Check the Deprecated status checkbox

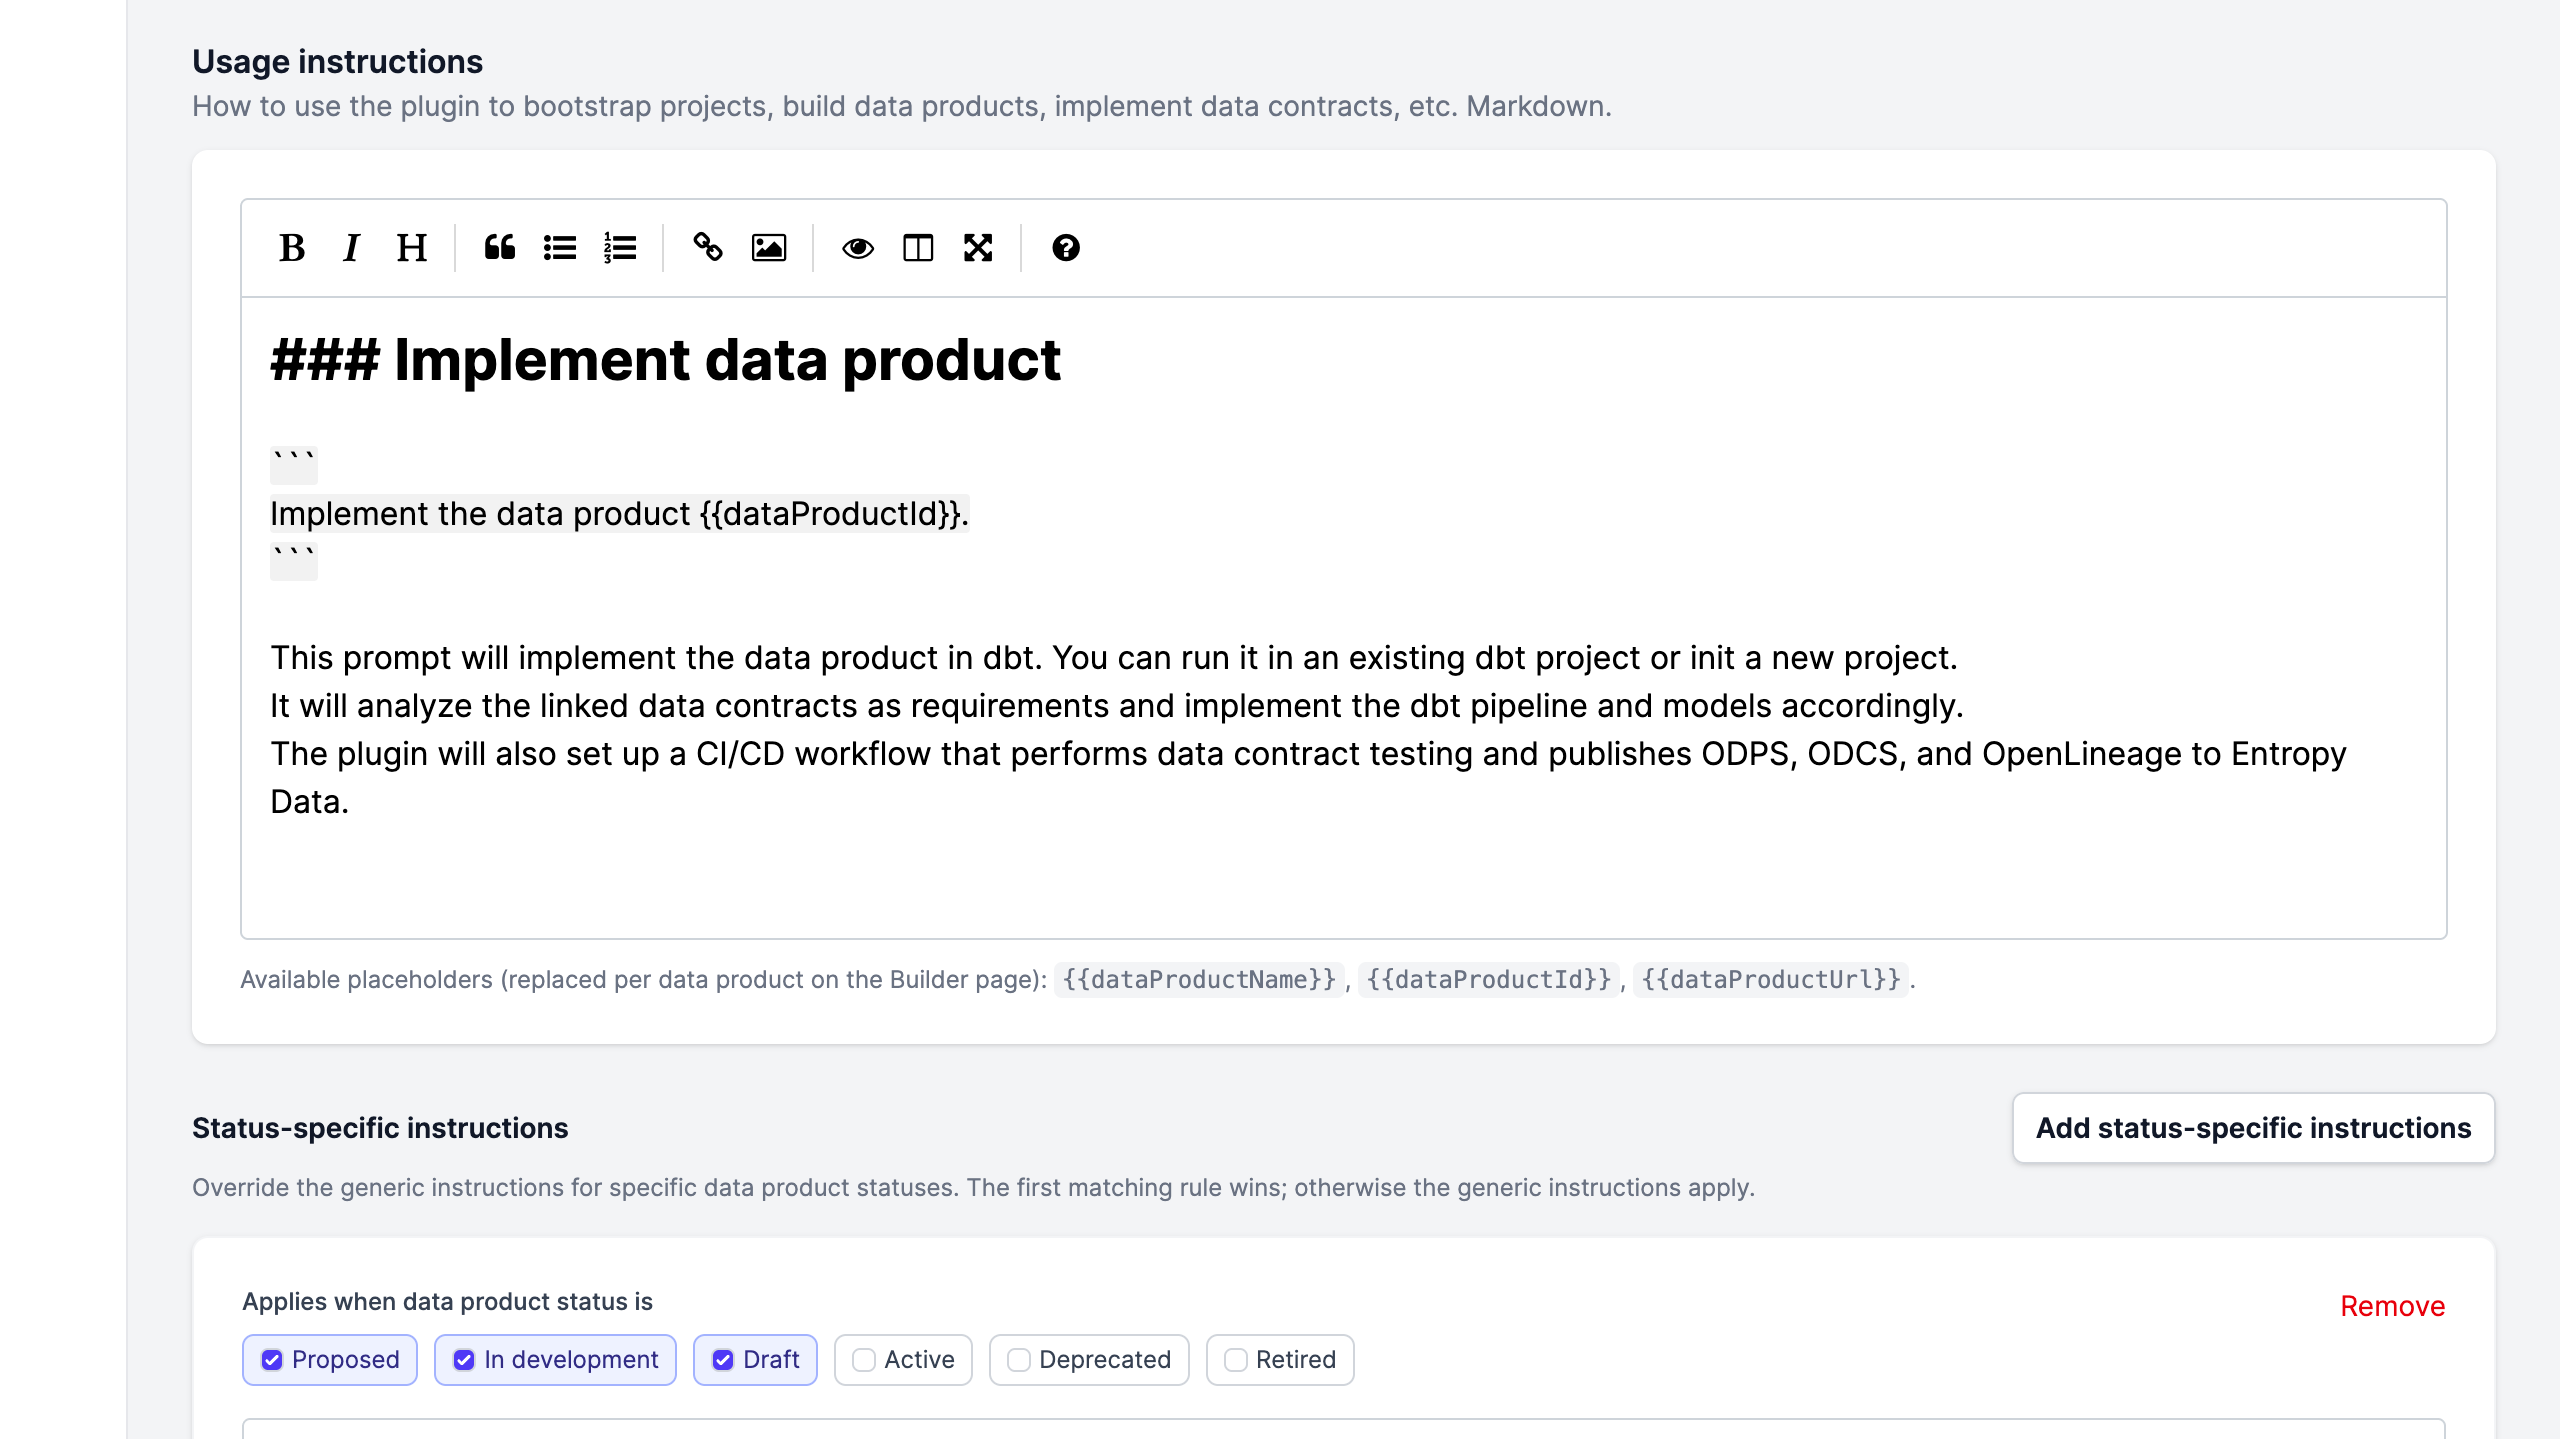coord(1019,1360)
